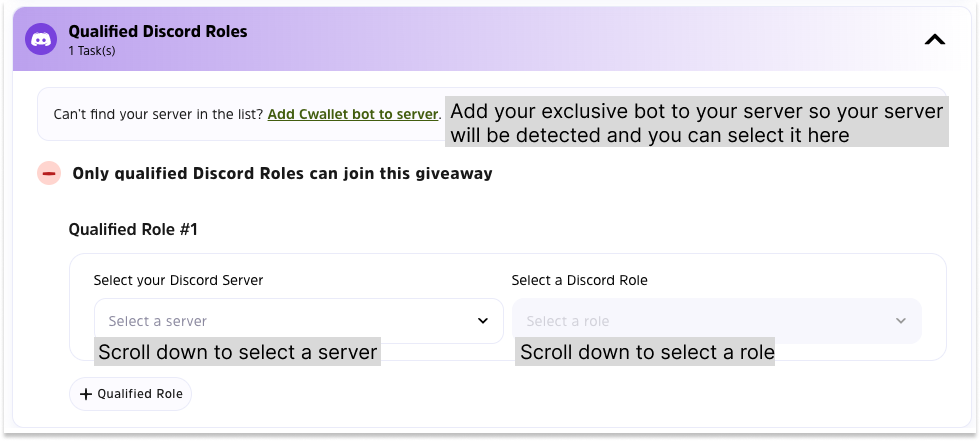
Task: Click the plus icon beside Qualified Role
Action: tap(86, 394)
